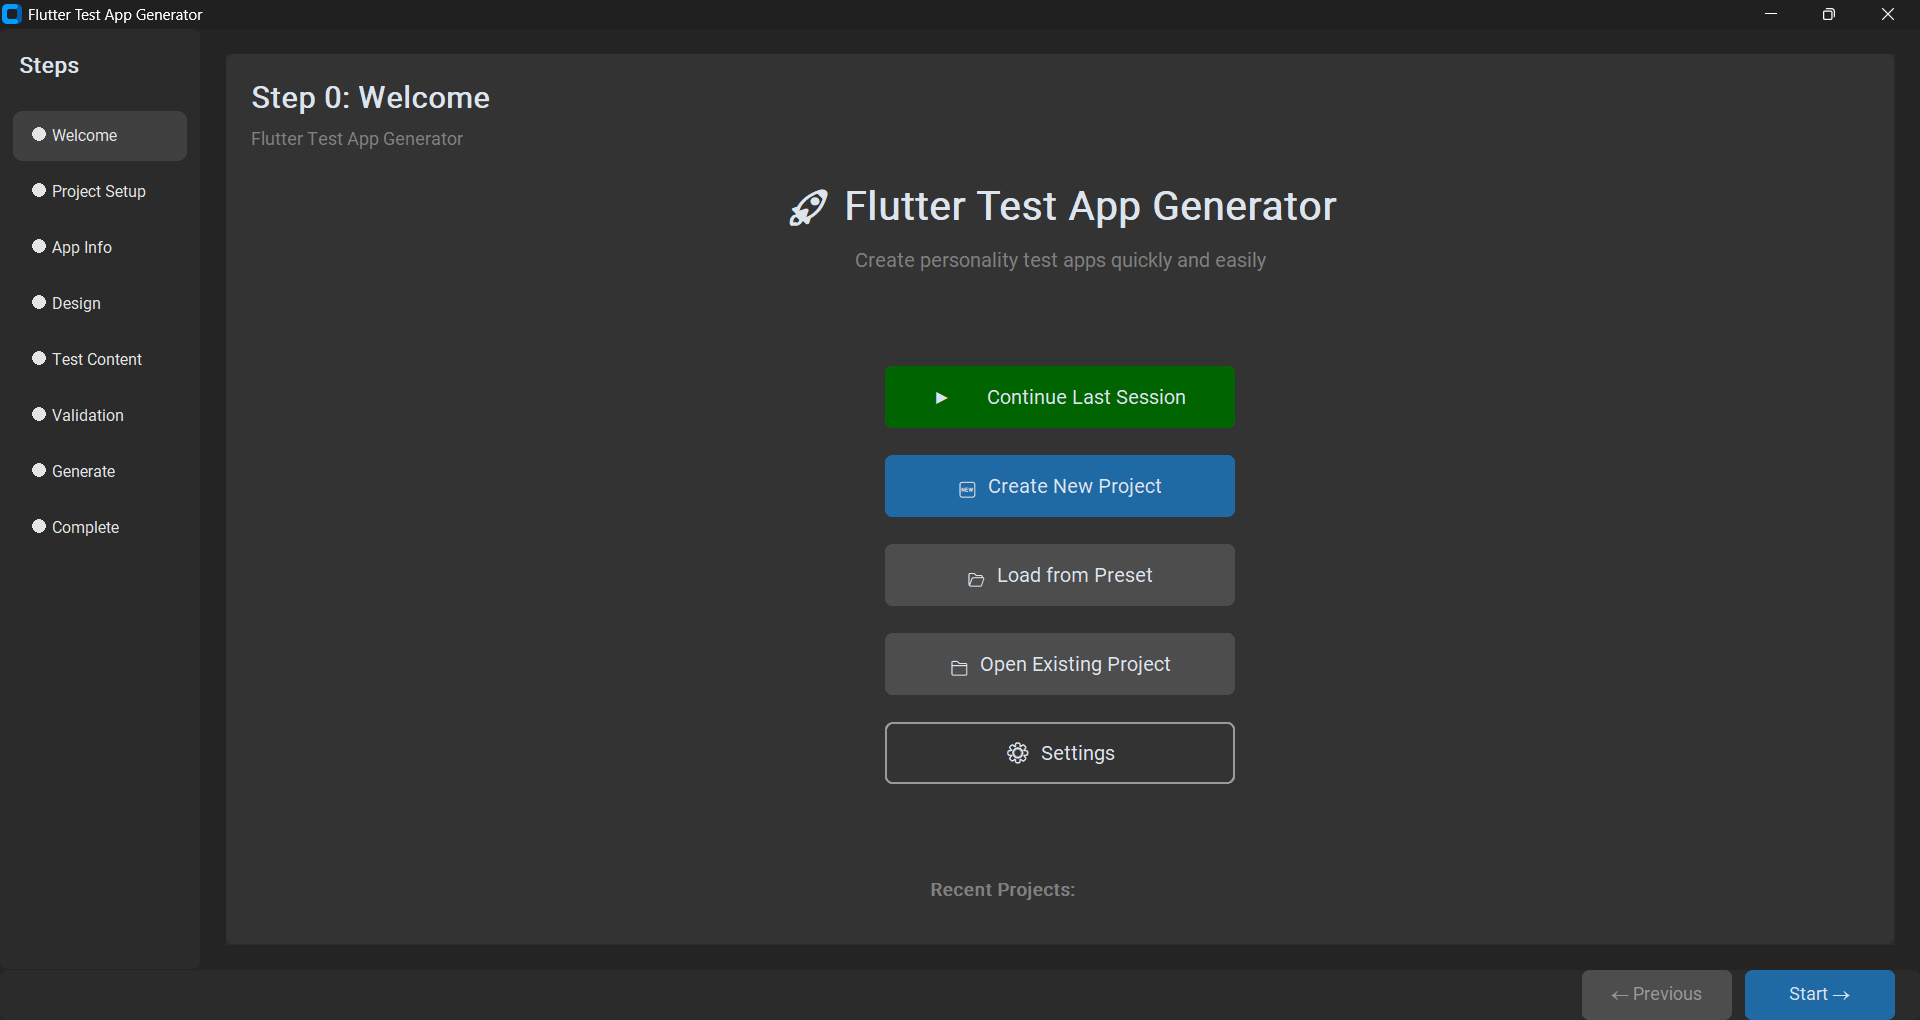Select the Project Setup step
The image size is (1920, 1020).
tap(98, 191)
